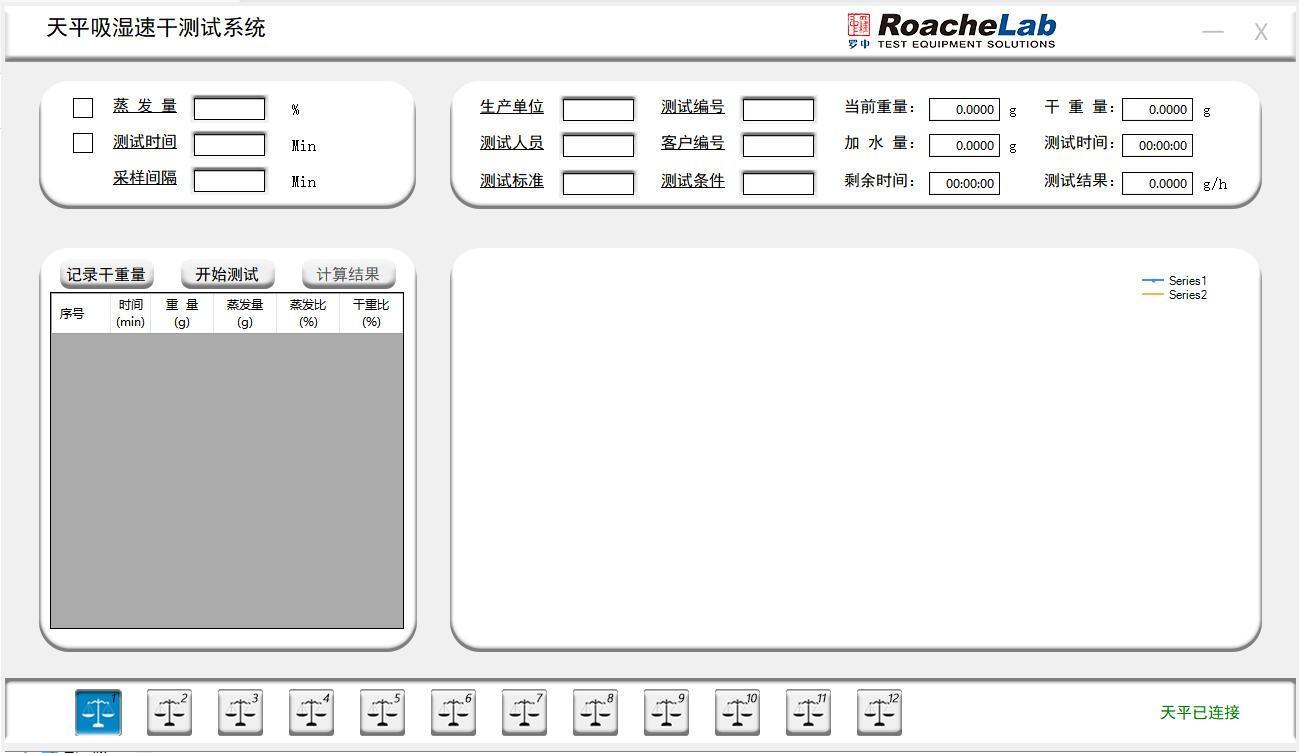The image size is (1299, 753).
Task: Tick the 测试时间 checkbox
Action: click(x=83, y=144)
